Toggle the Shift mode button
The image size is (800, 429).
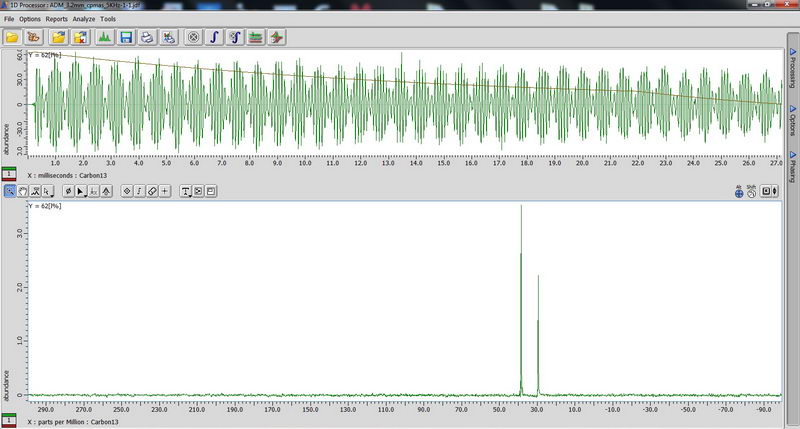pyautogui.click(x=751, y=192)
